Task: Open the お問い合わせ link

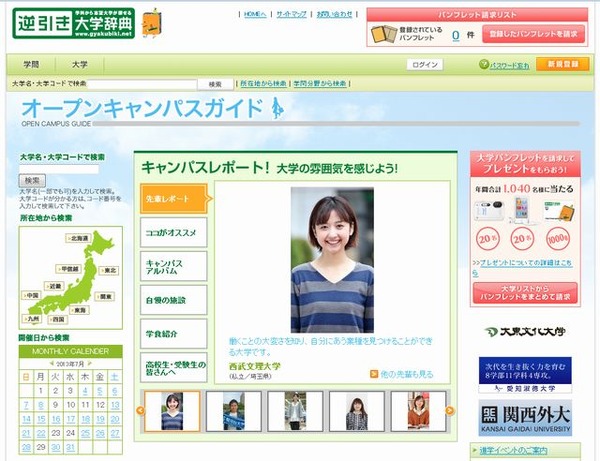Action: (x=334, y=14)
